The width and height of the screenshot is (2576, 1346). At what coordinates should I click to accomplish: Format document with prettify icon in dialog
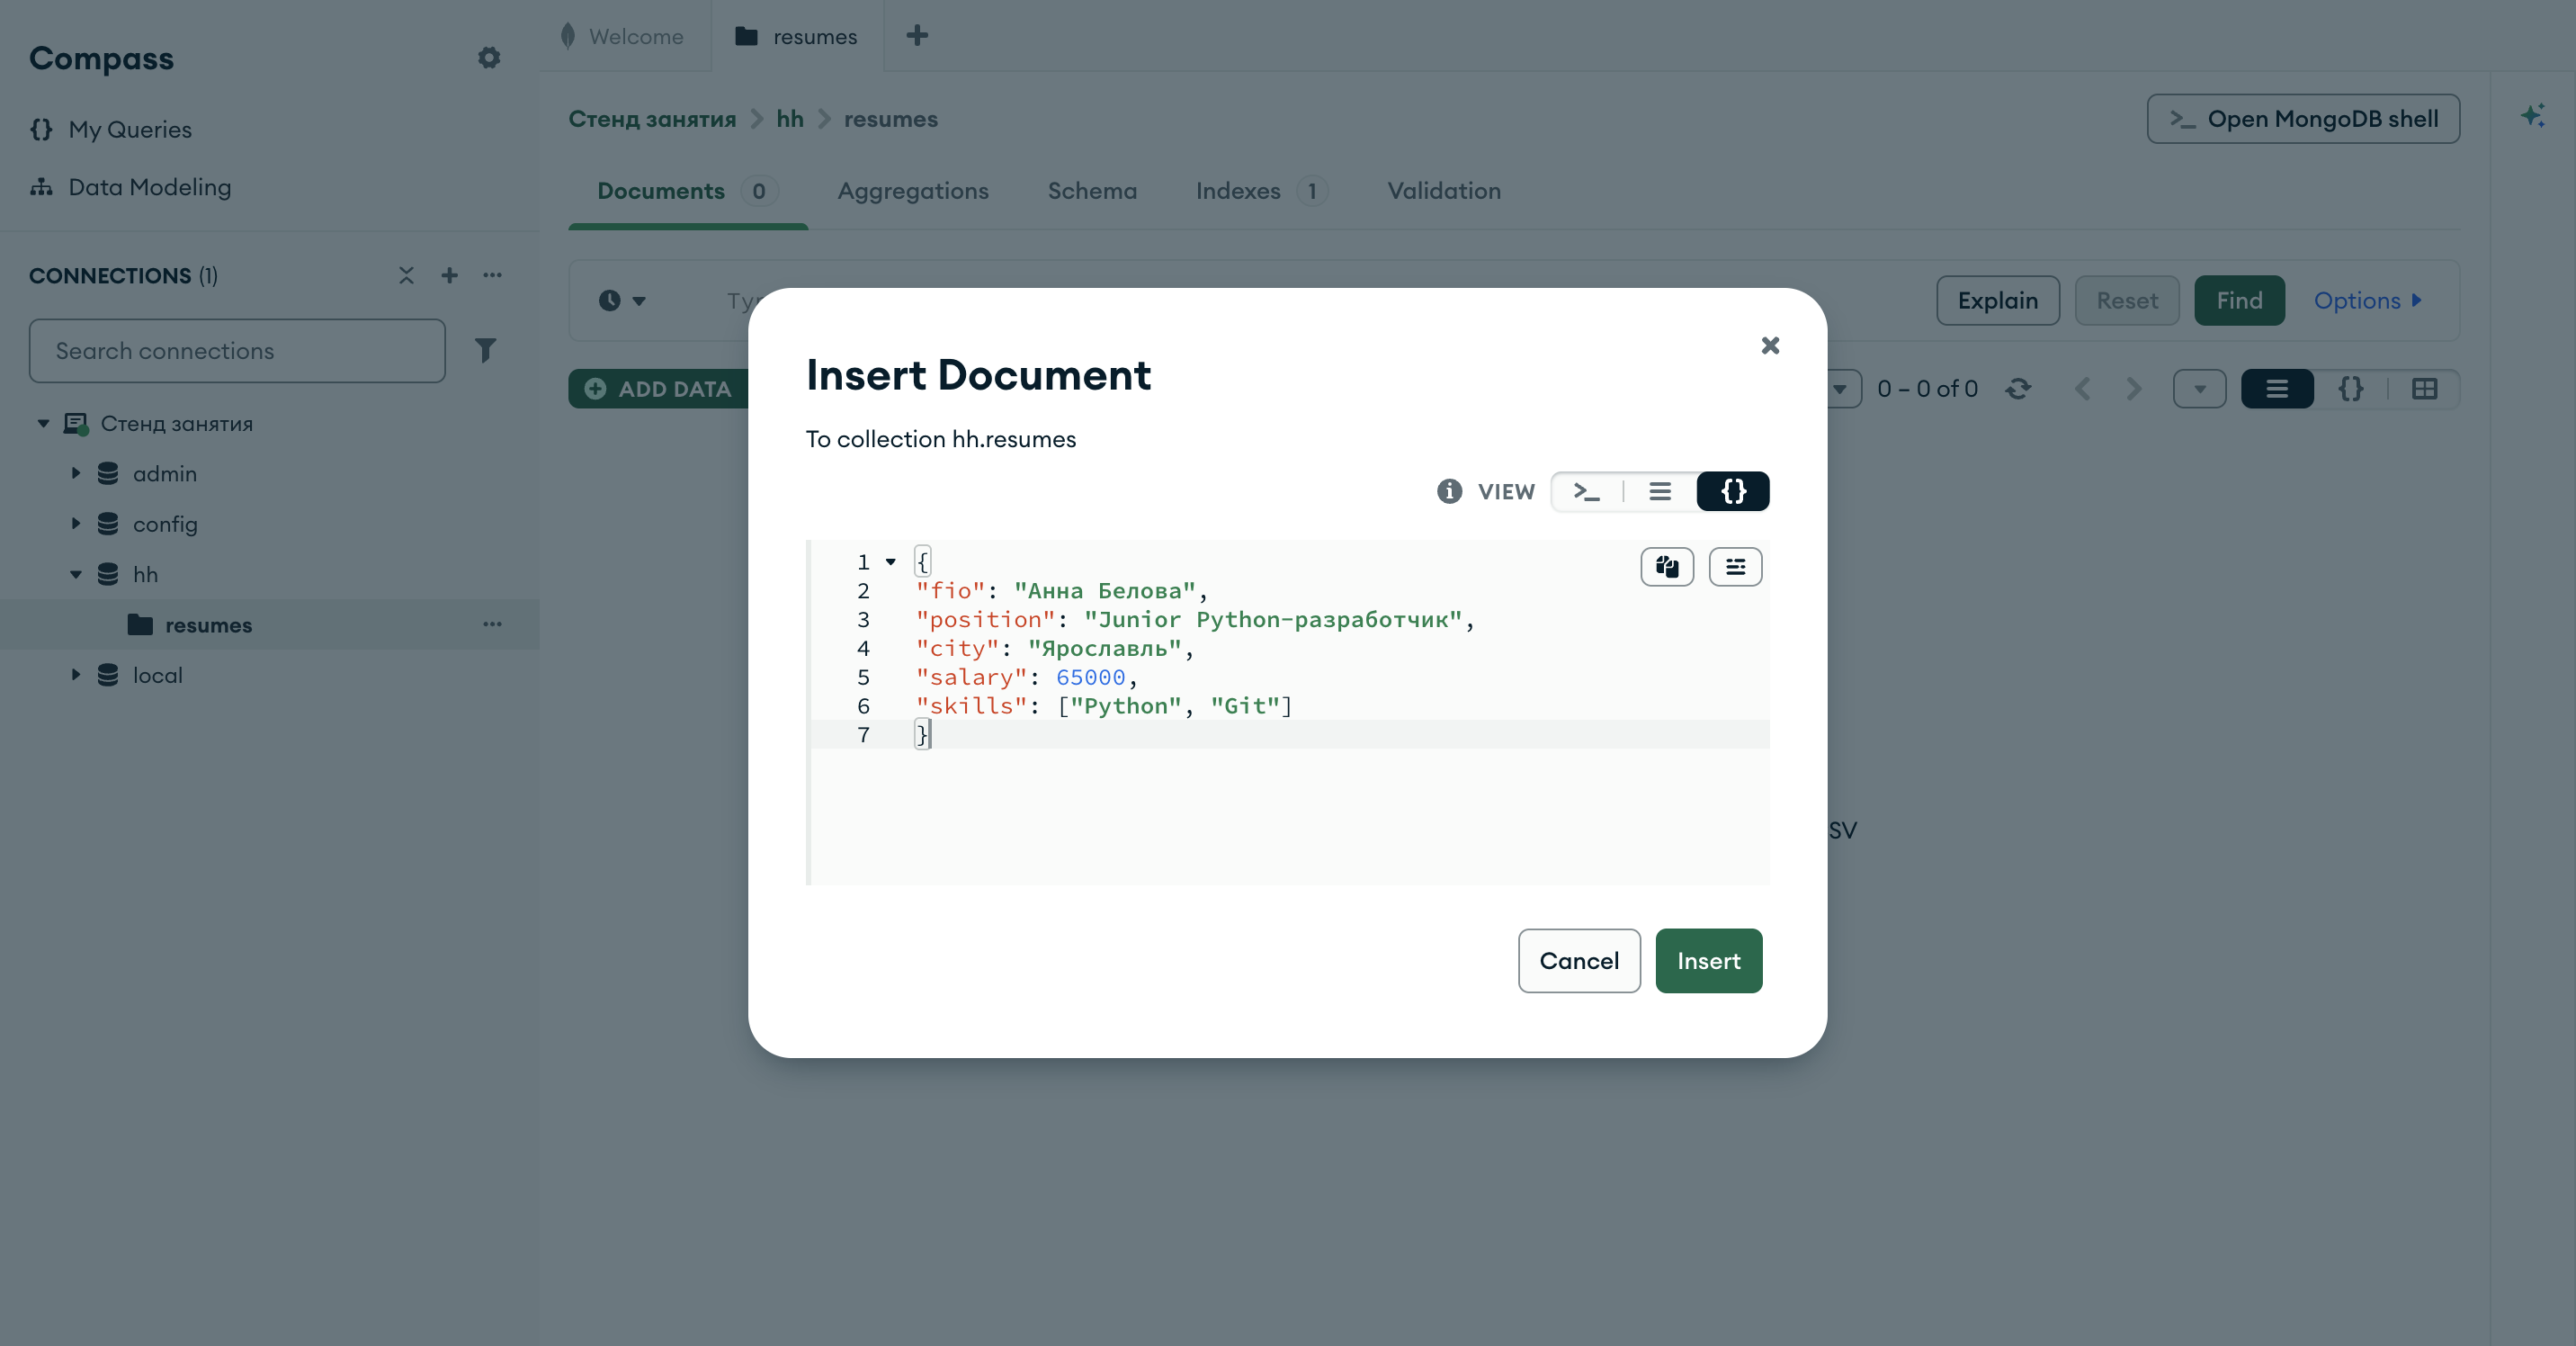pos(1735,567)
